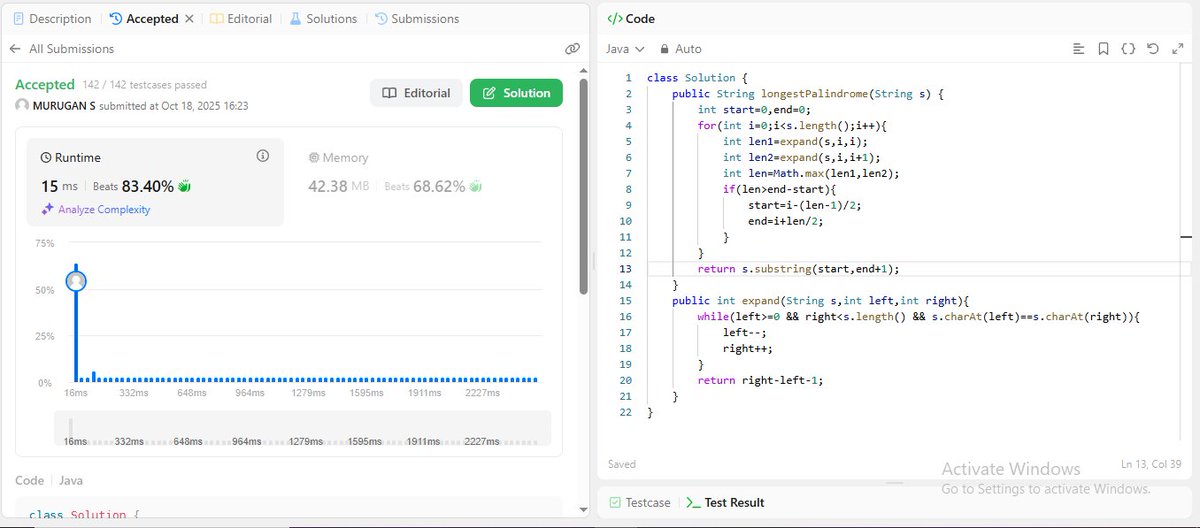Click '142 / 142 testcases passed' text

tap(145, 85)
